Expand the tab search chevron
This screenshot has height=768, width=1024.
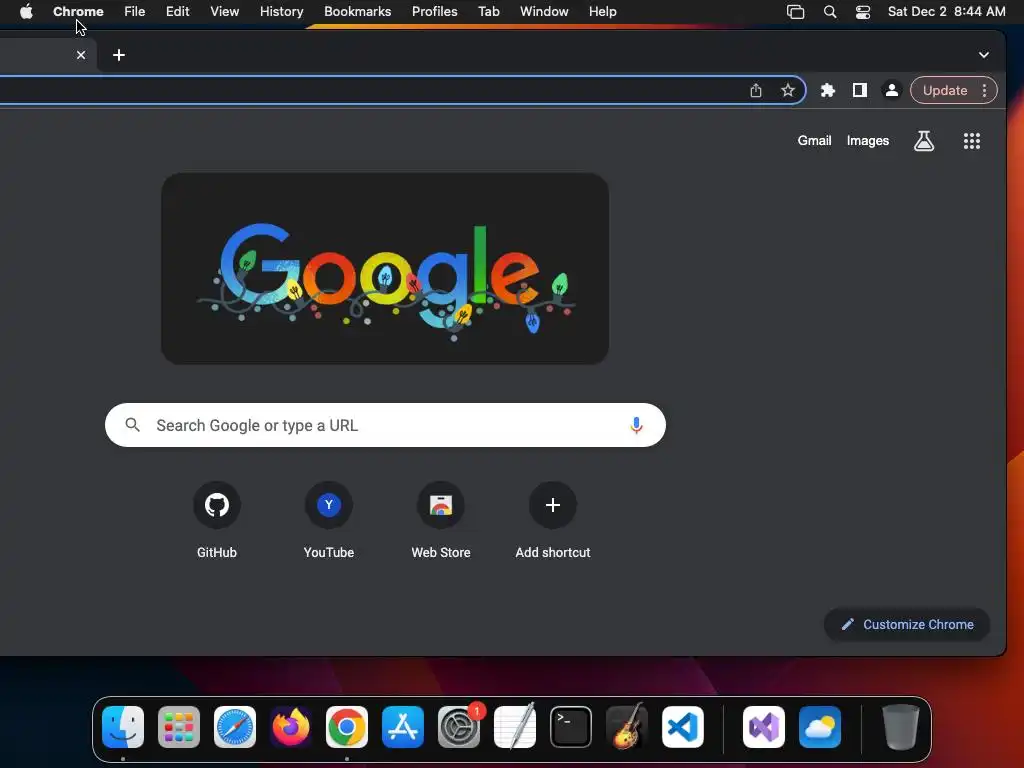pyautogui.click(x=984, y=55)
